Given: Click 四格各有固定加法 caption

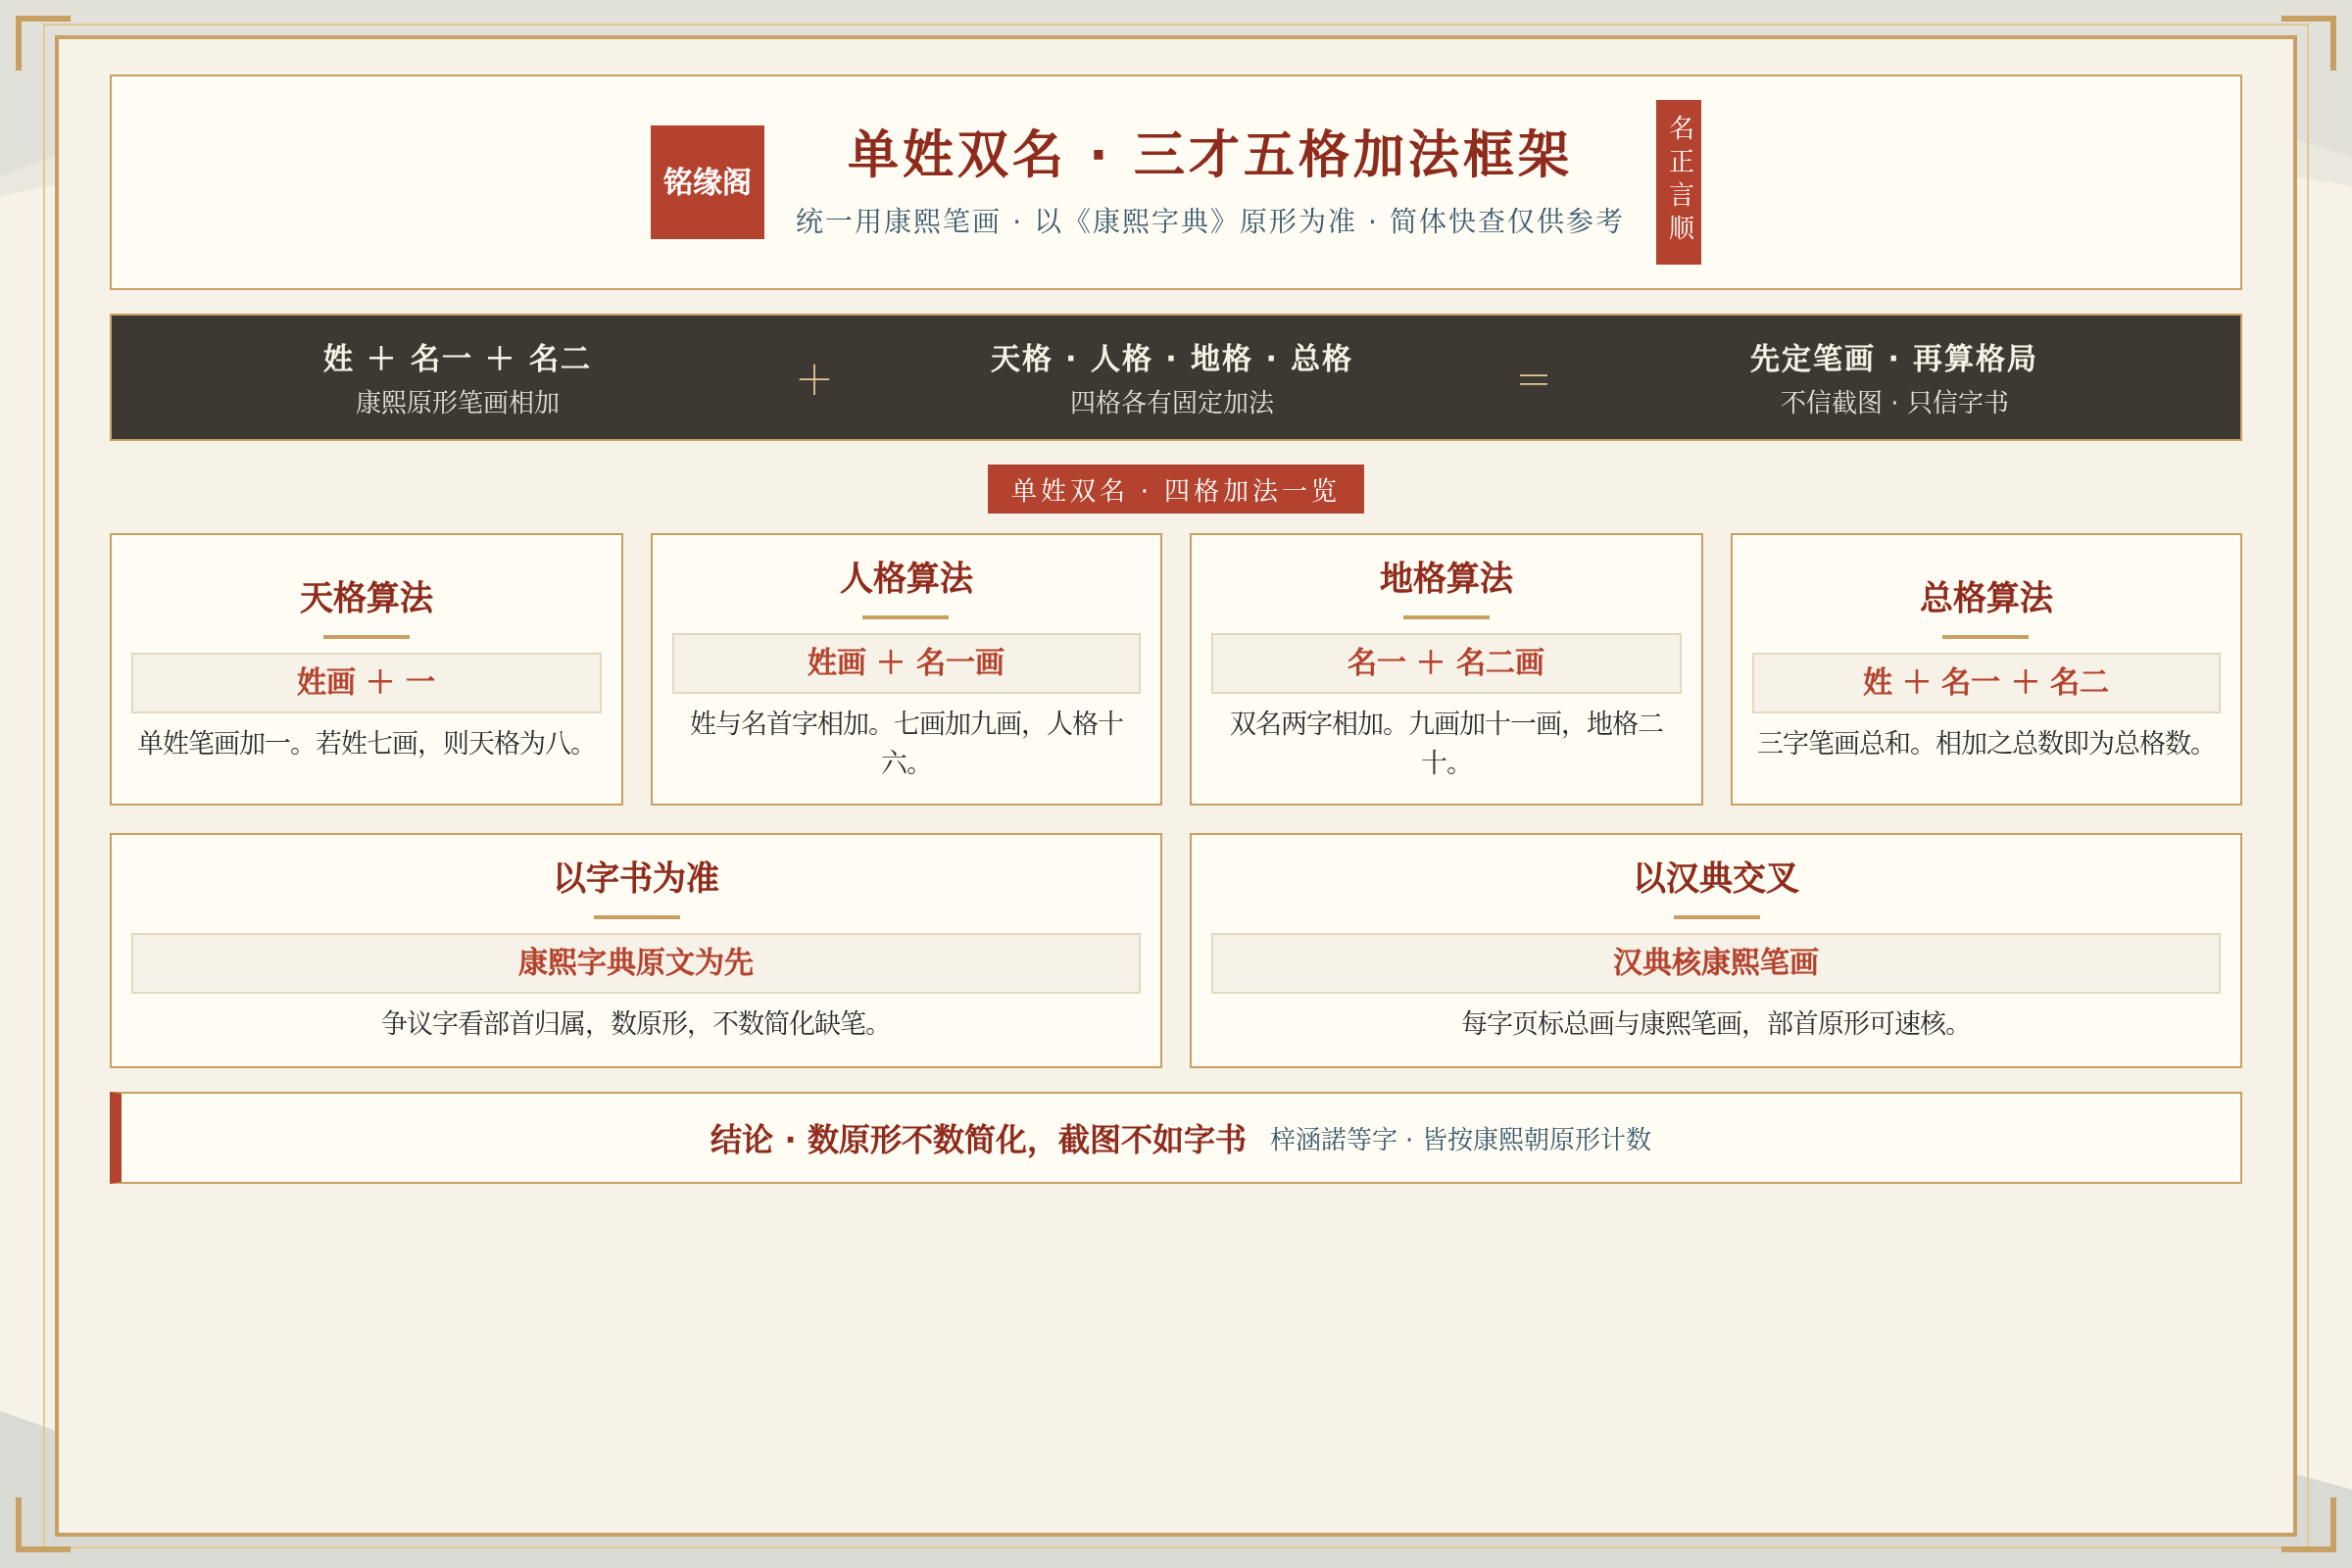Looking at the screenshot, I should 1171,402.
